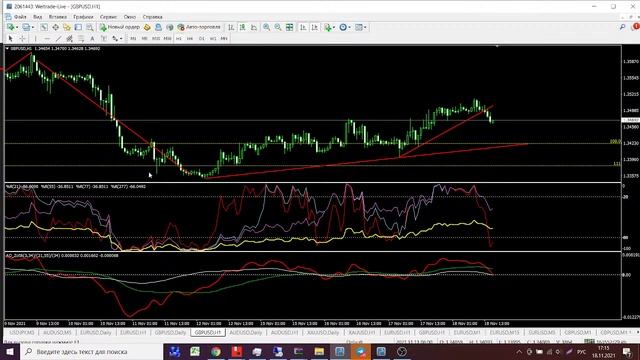Expand the New Chart dropdown arrow
Viewport: 640px width, 360px height.
click(17, 27)
